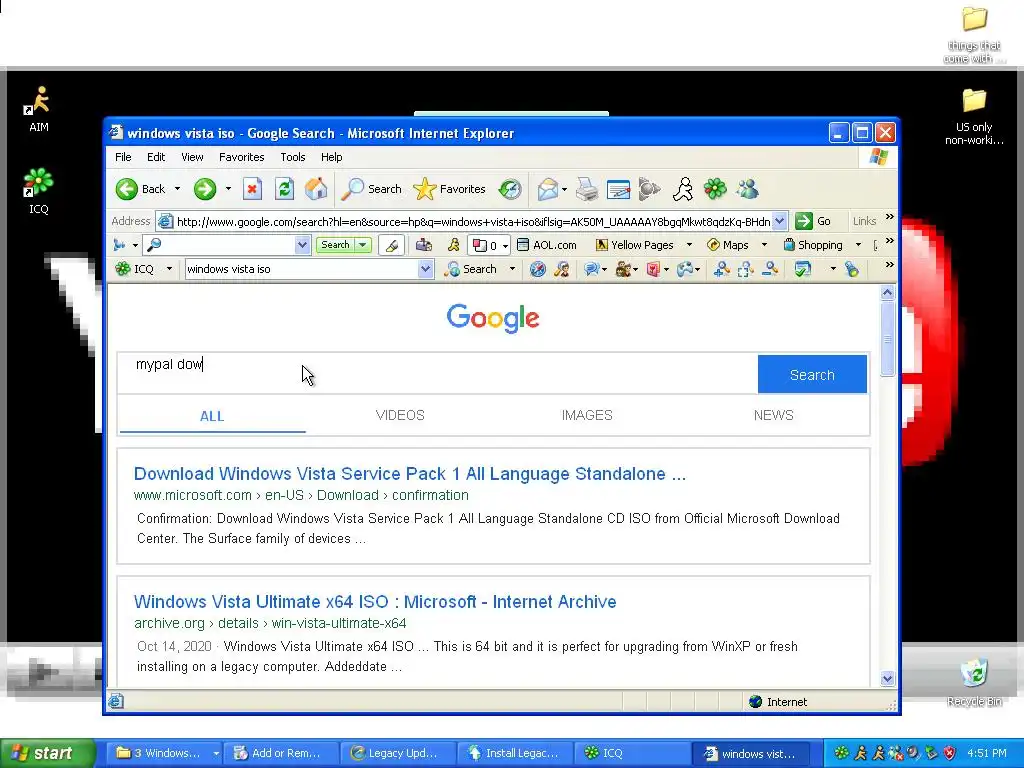Click the Maps button in the AOL toolbar
1024x768 pixels.
click(x=728, y=245)
